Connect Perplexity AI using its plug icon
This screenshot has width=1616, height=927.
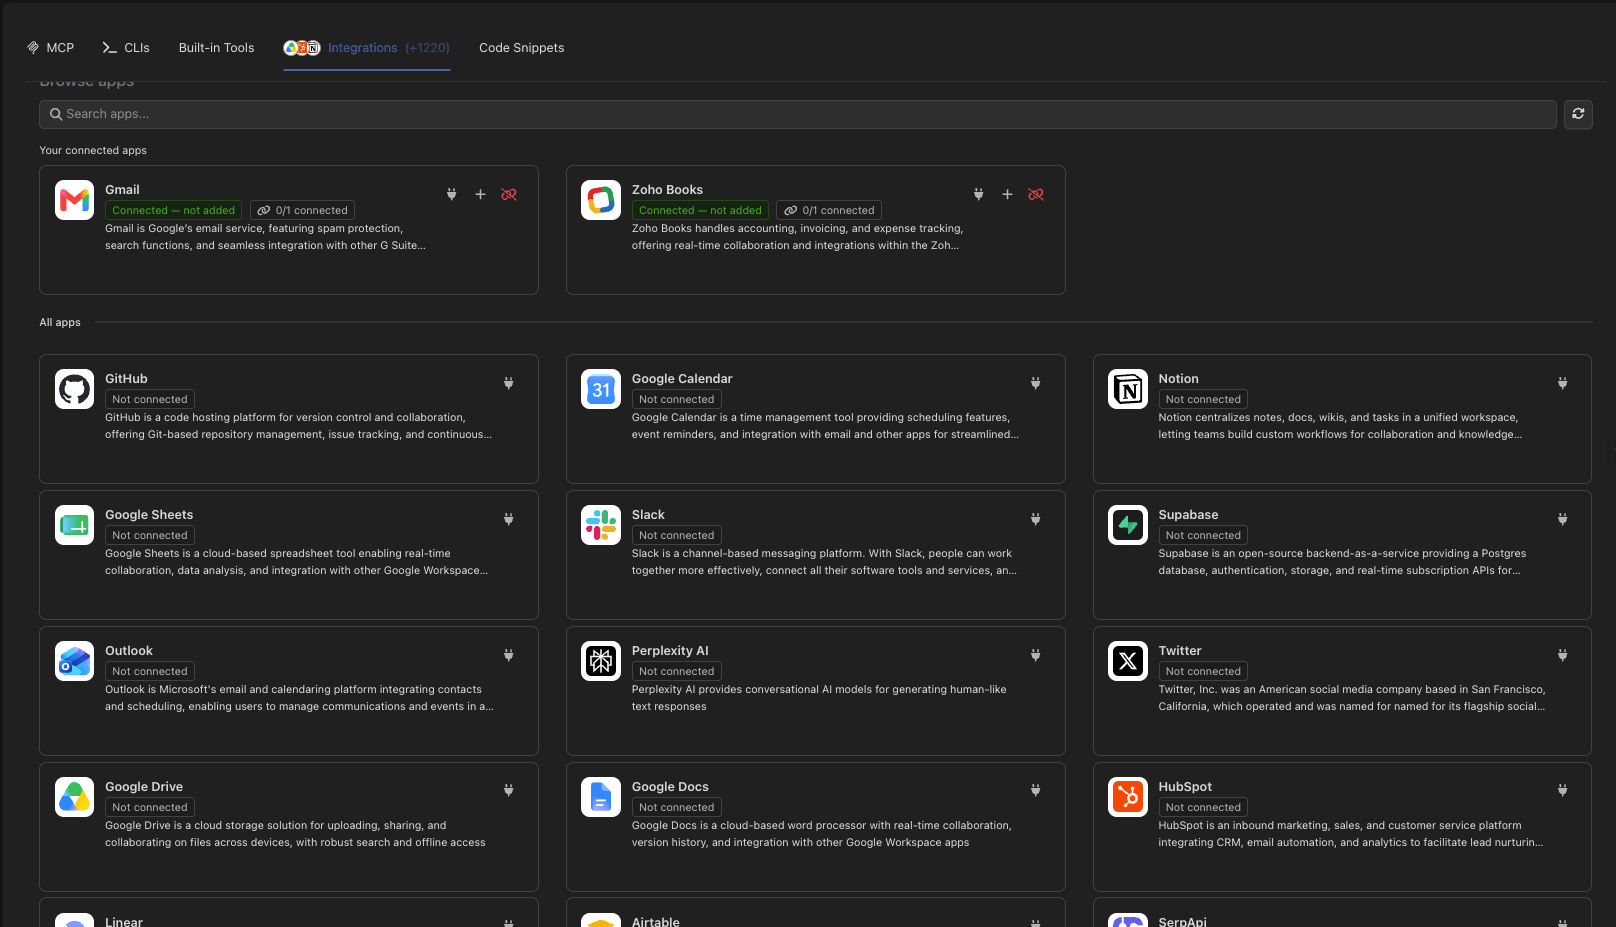[1036, 655]
